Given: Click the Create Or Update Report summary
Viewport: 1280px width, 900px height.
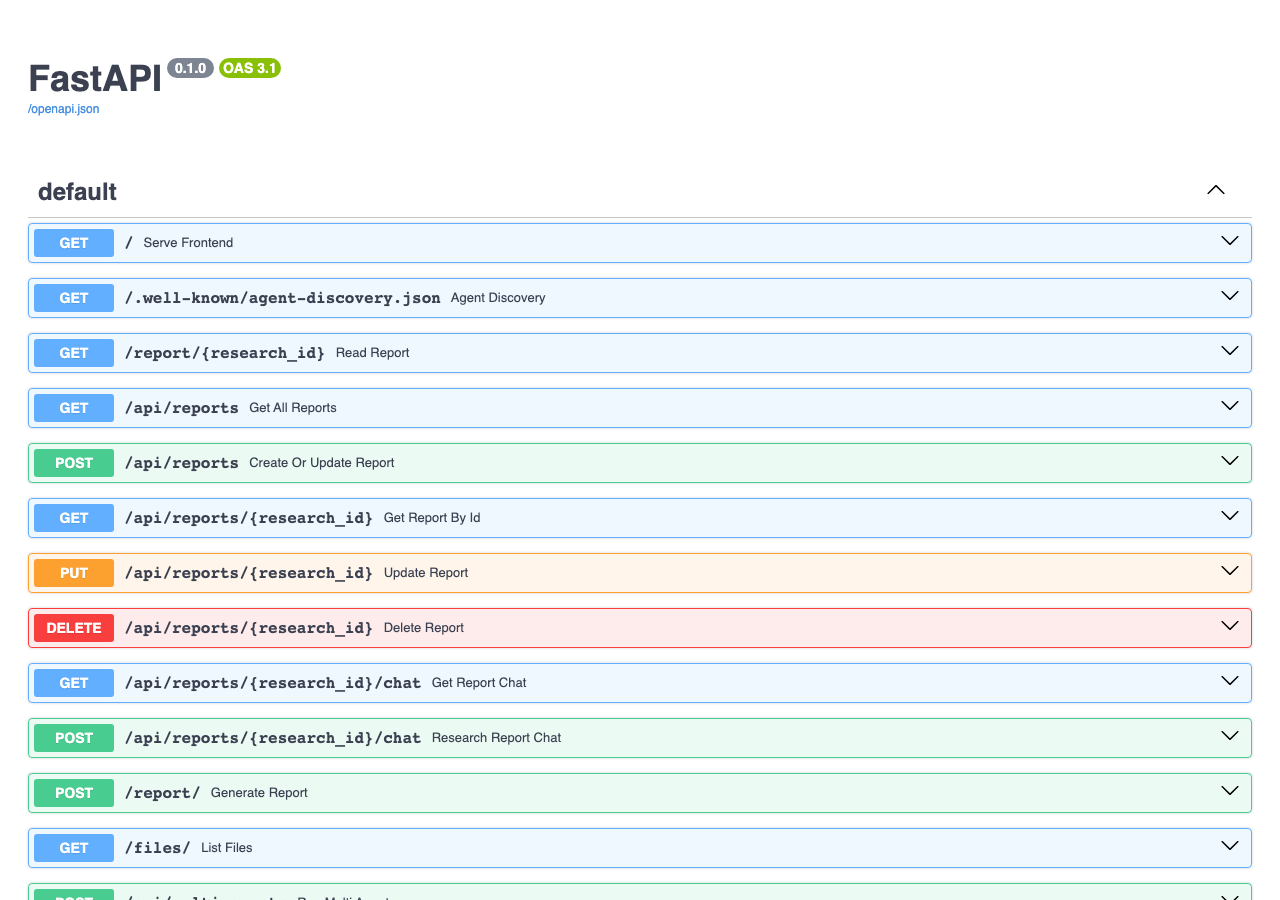Looking at the screenshot, I should point(322,463).
